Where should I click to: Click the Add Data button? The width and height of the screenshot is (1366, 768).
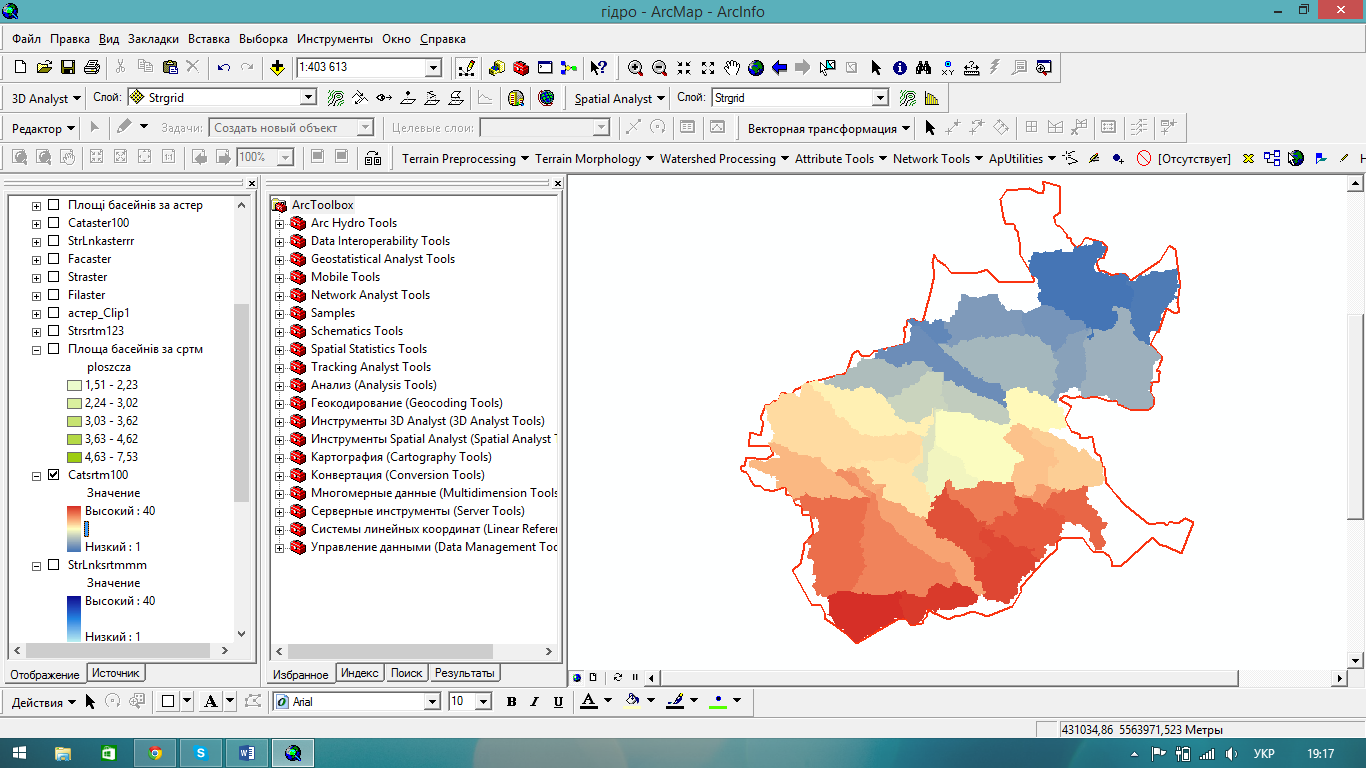pyautogui.click(x=278, y=68)
